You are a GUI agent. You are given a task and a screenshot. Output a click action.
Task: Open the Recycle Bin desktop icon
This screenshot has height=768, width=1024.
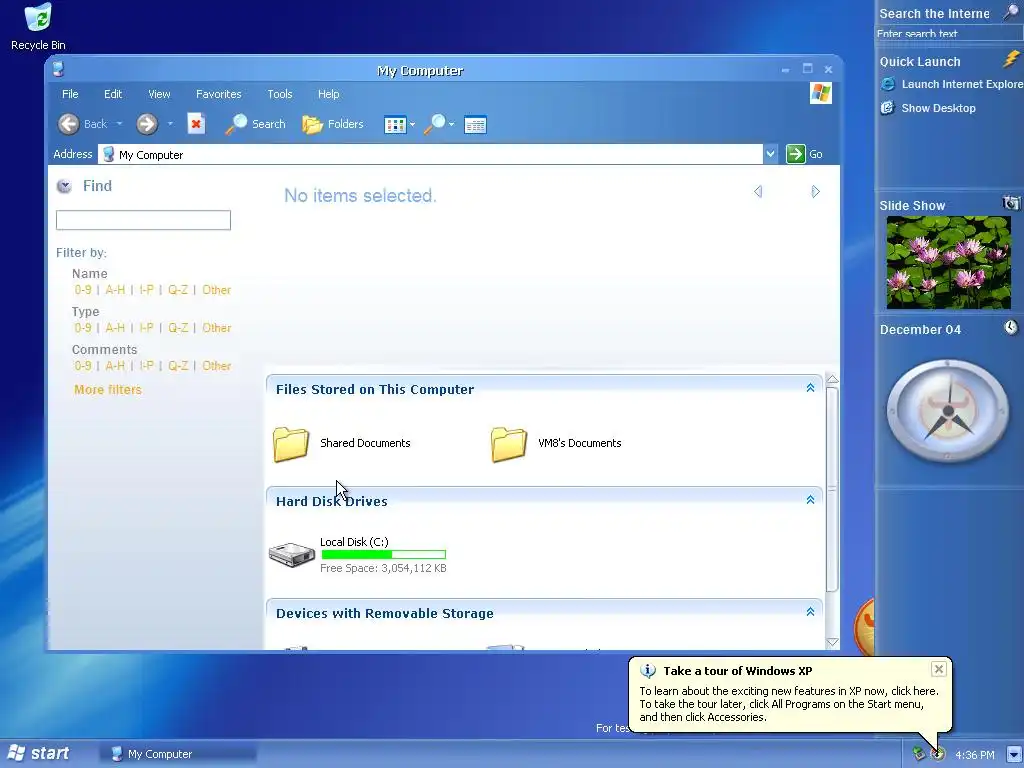[38, 27]
